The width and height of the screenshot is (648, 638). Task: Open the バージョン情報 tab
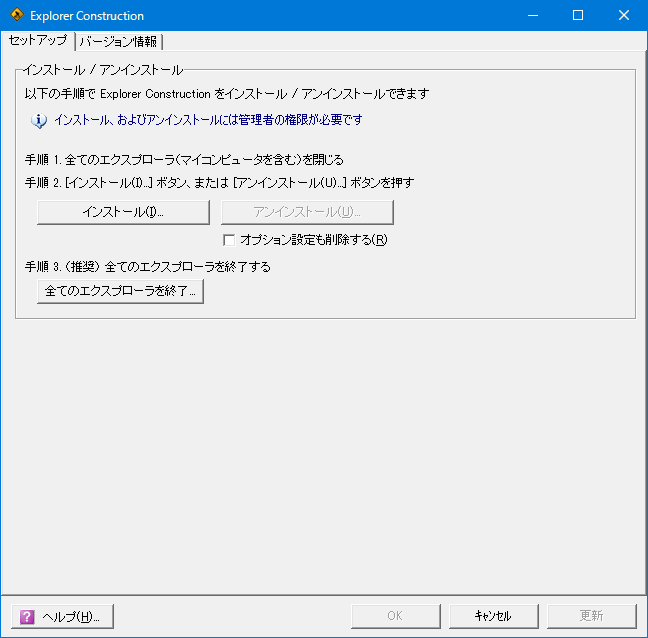(119, 41)
